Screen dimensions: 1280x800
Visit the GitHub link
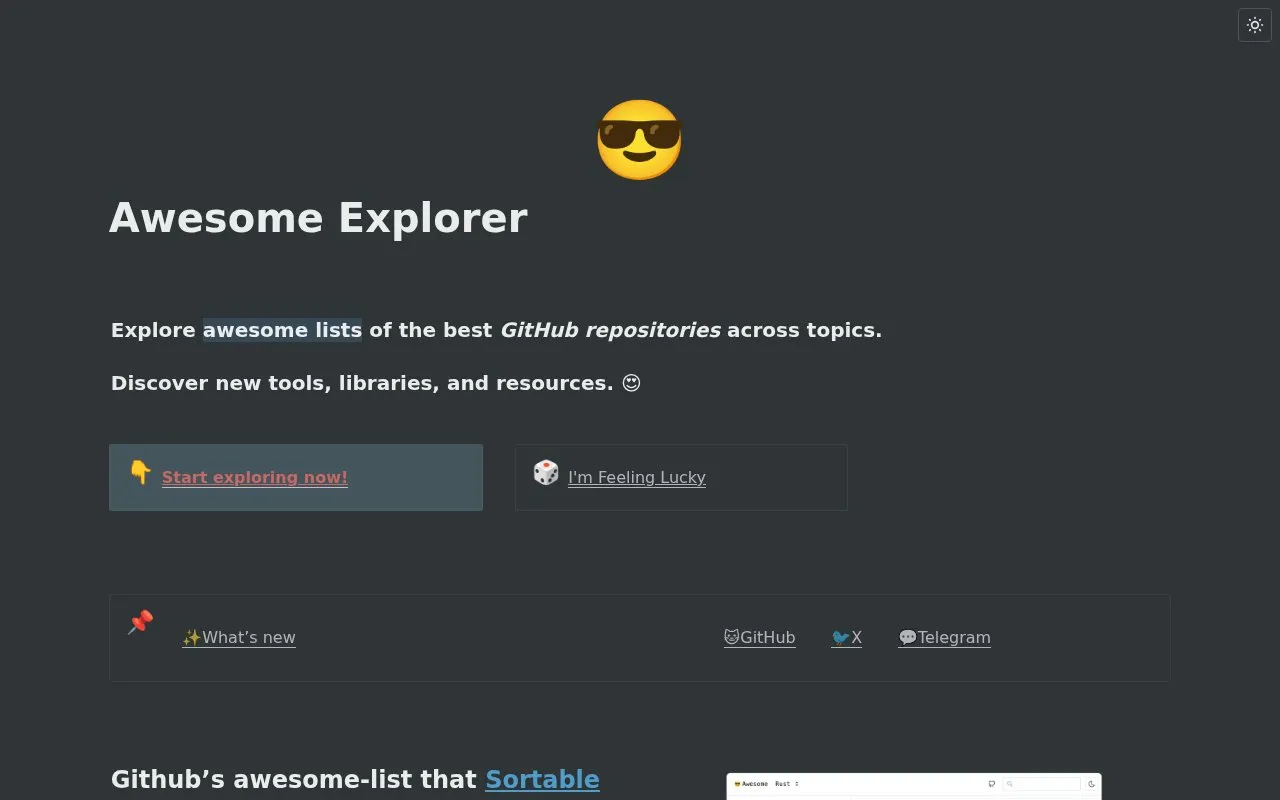coord(760,637)
